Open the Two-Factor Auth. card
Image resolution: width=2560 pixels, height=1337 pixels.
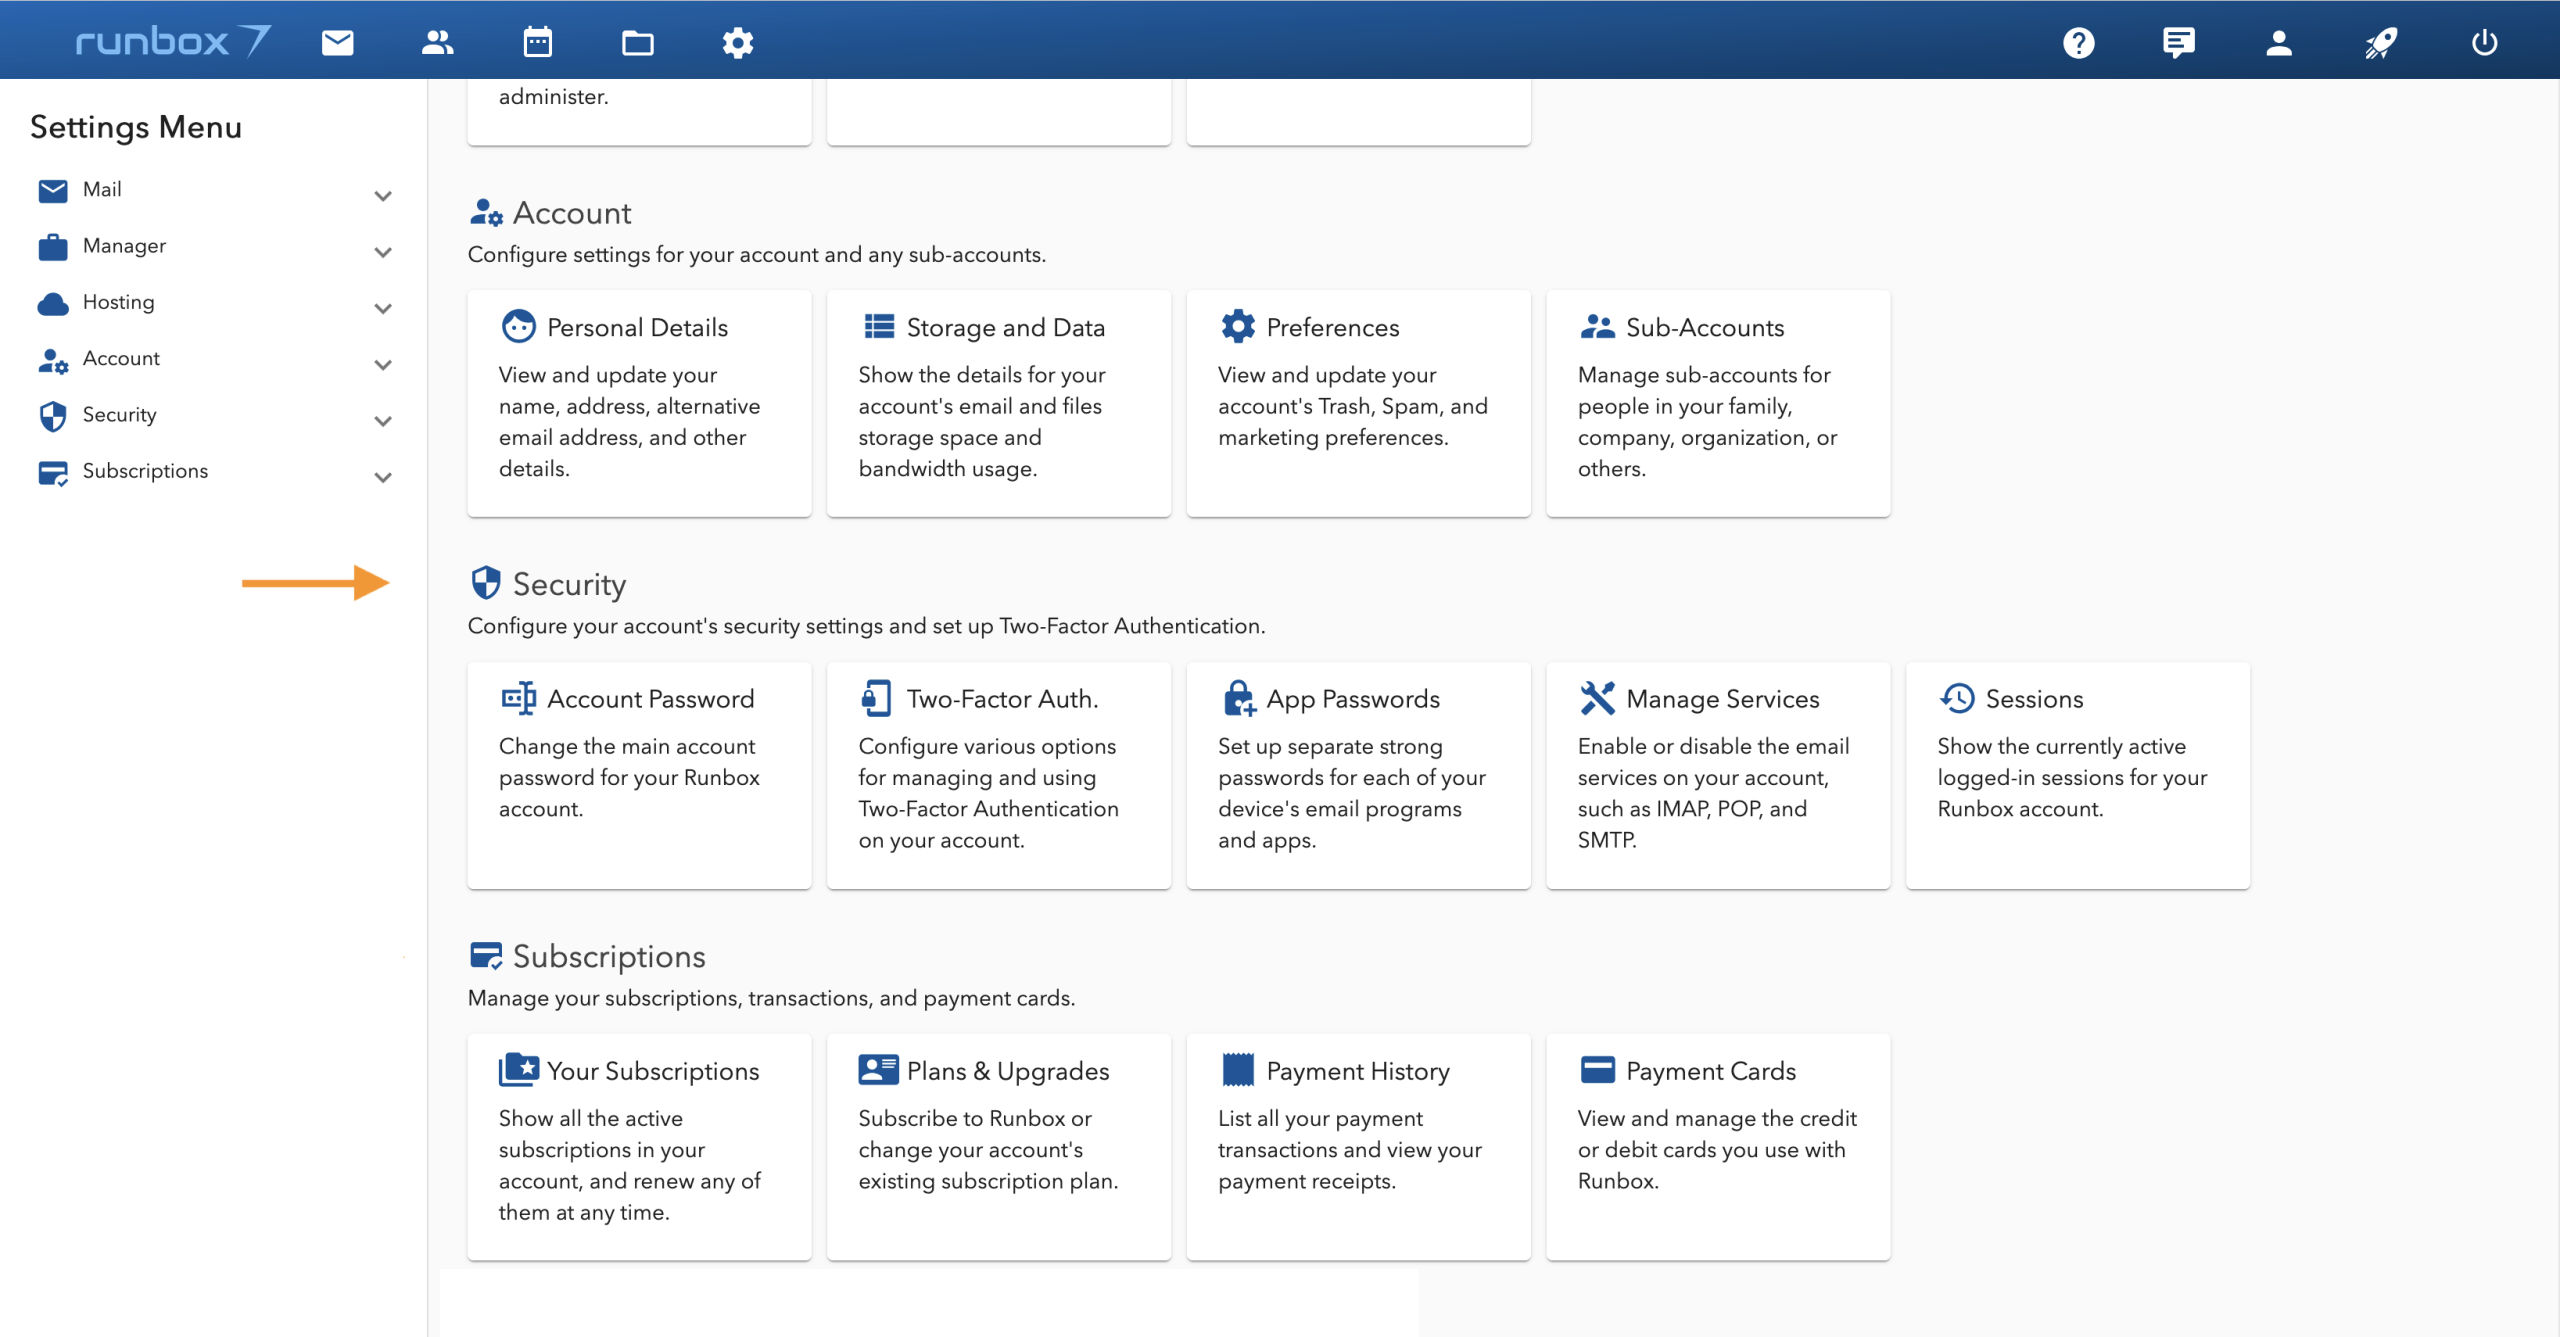pos(998,774)
